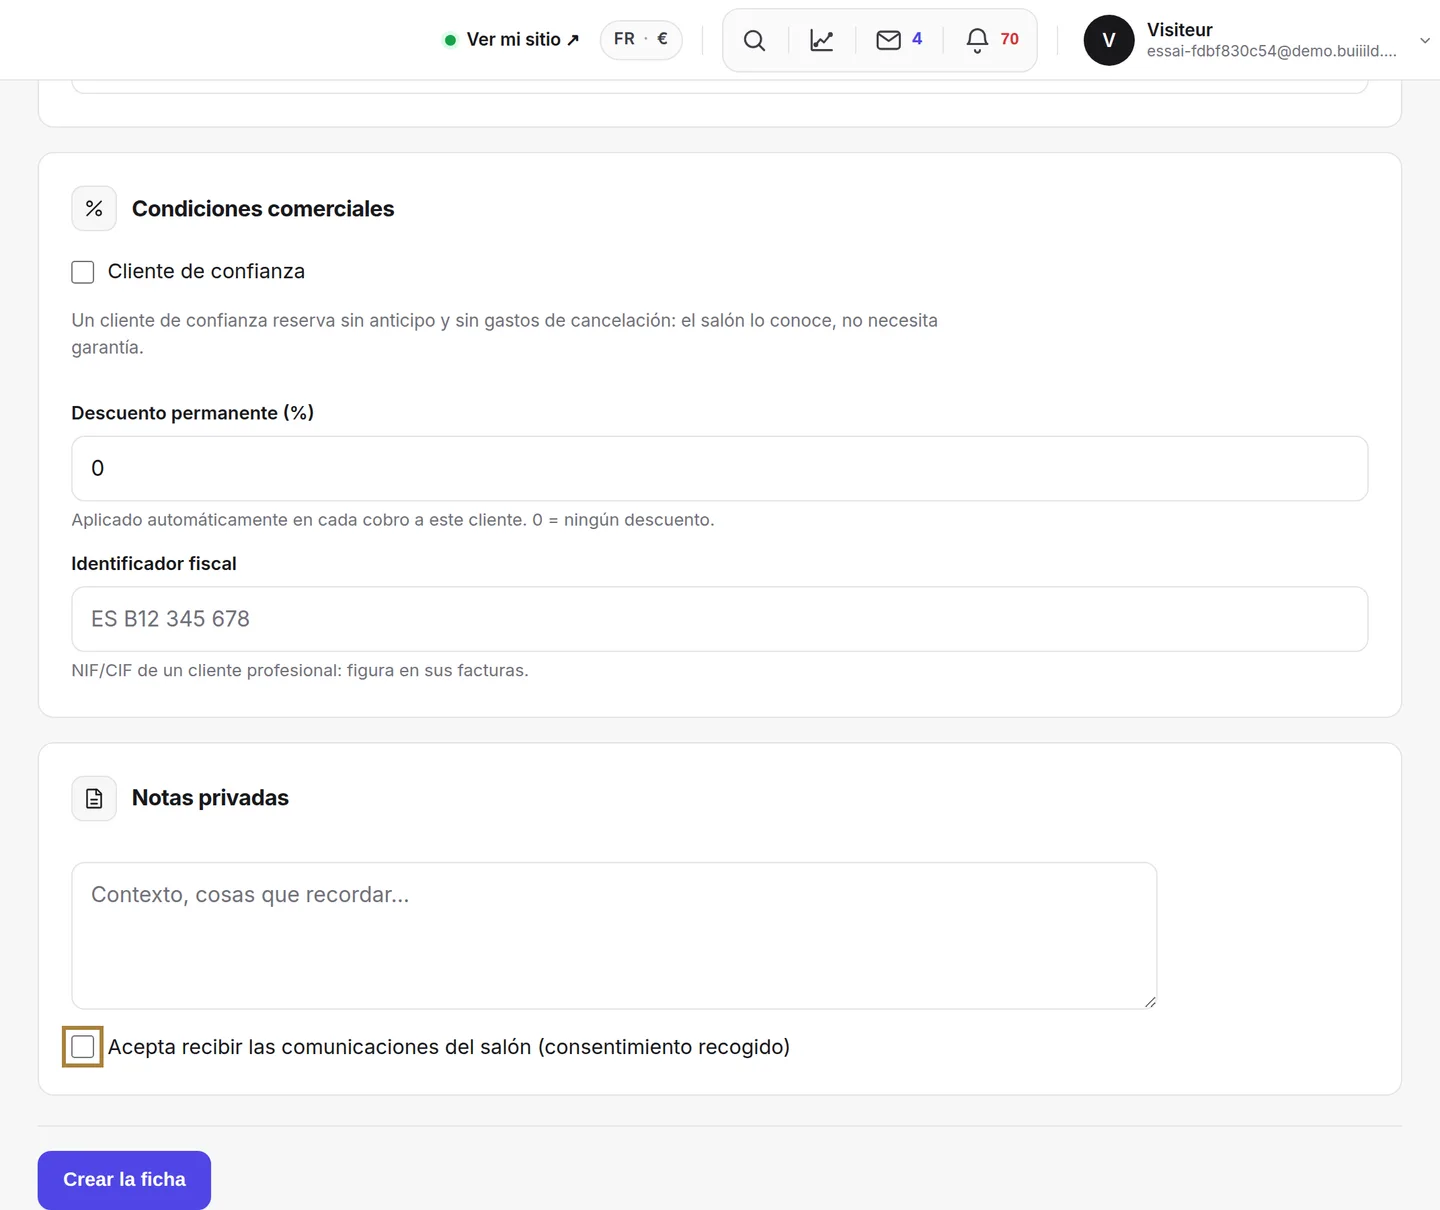Click the percent icon beside Condiciones comerciales
This screenshot has height=1210, width=1440.
coord(94,209)
